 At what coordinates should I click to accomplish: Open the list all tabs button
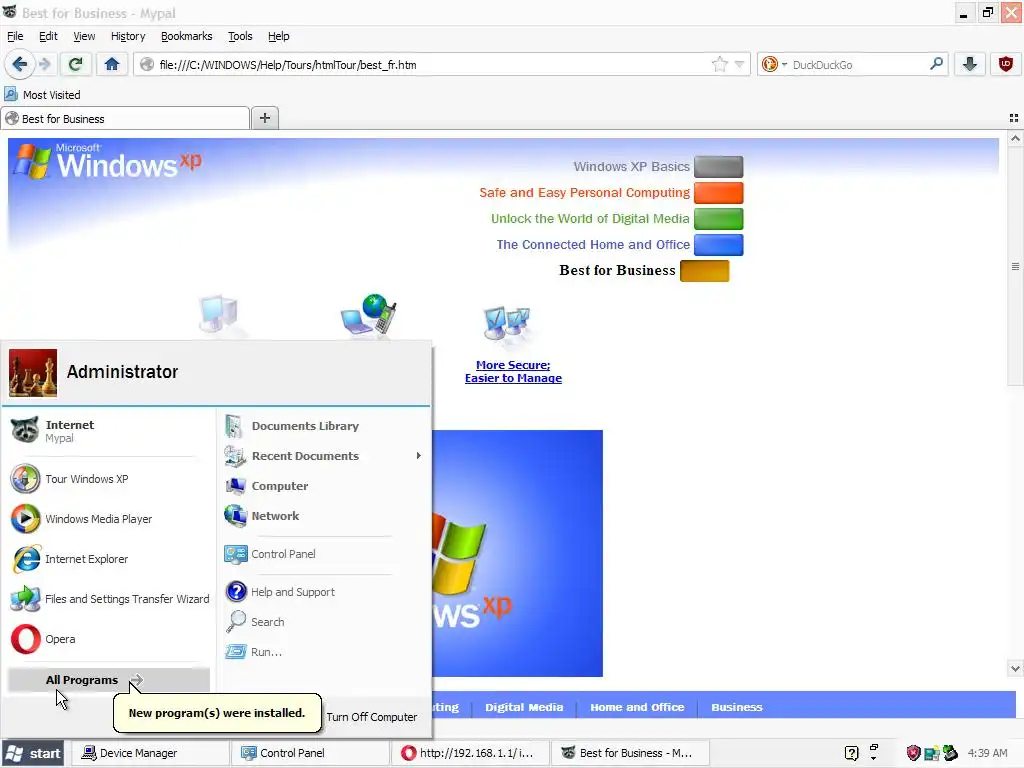1014,118
